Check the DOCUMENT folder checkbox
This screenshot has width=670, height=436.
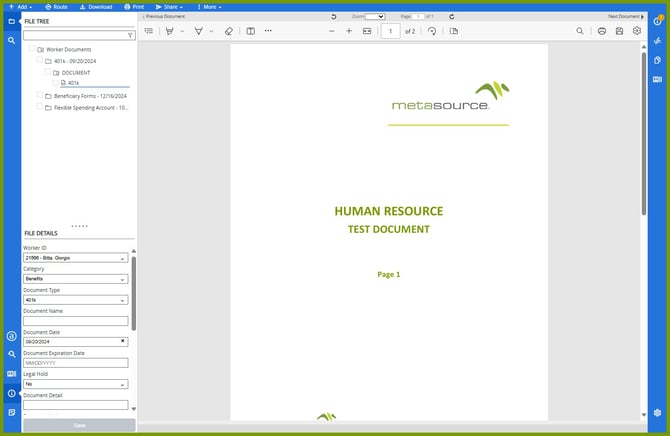tap(47, 71)
